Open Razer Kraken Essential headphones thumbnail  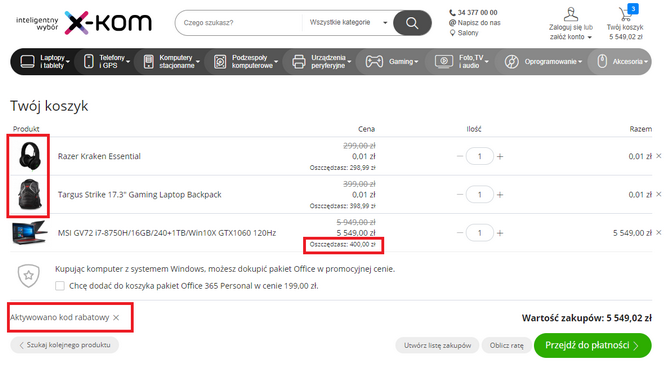click(x=29, y=156)
